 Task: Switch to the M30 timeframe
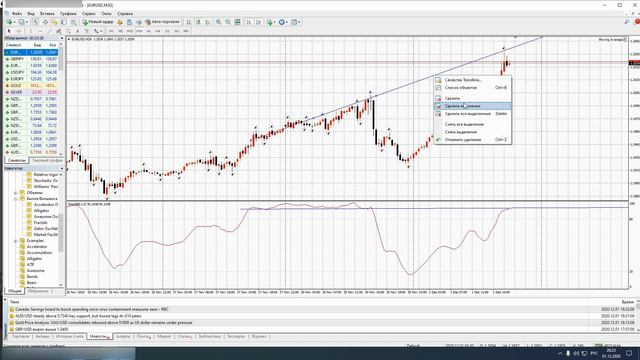(x=139, y=31)
